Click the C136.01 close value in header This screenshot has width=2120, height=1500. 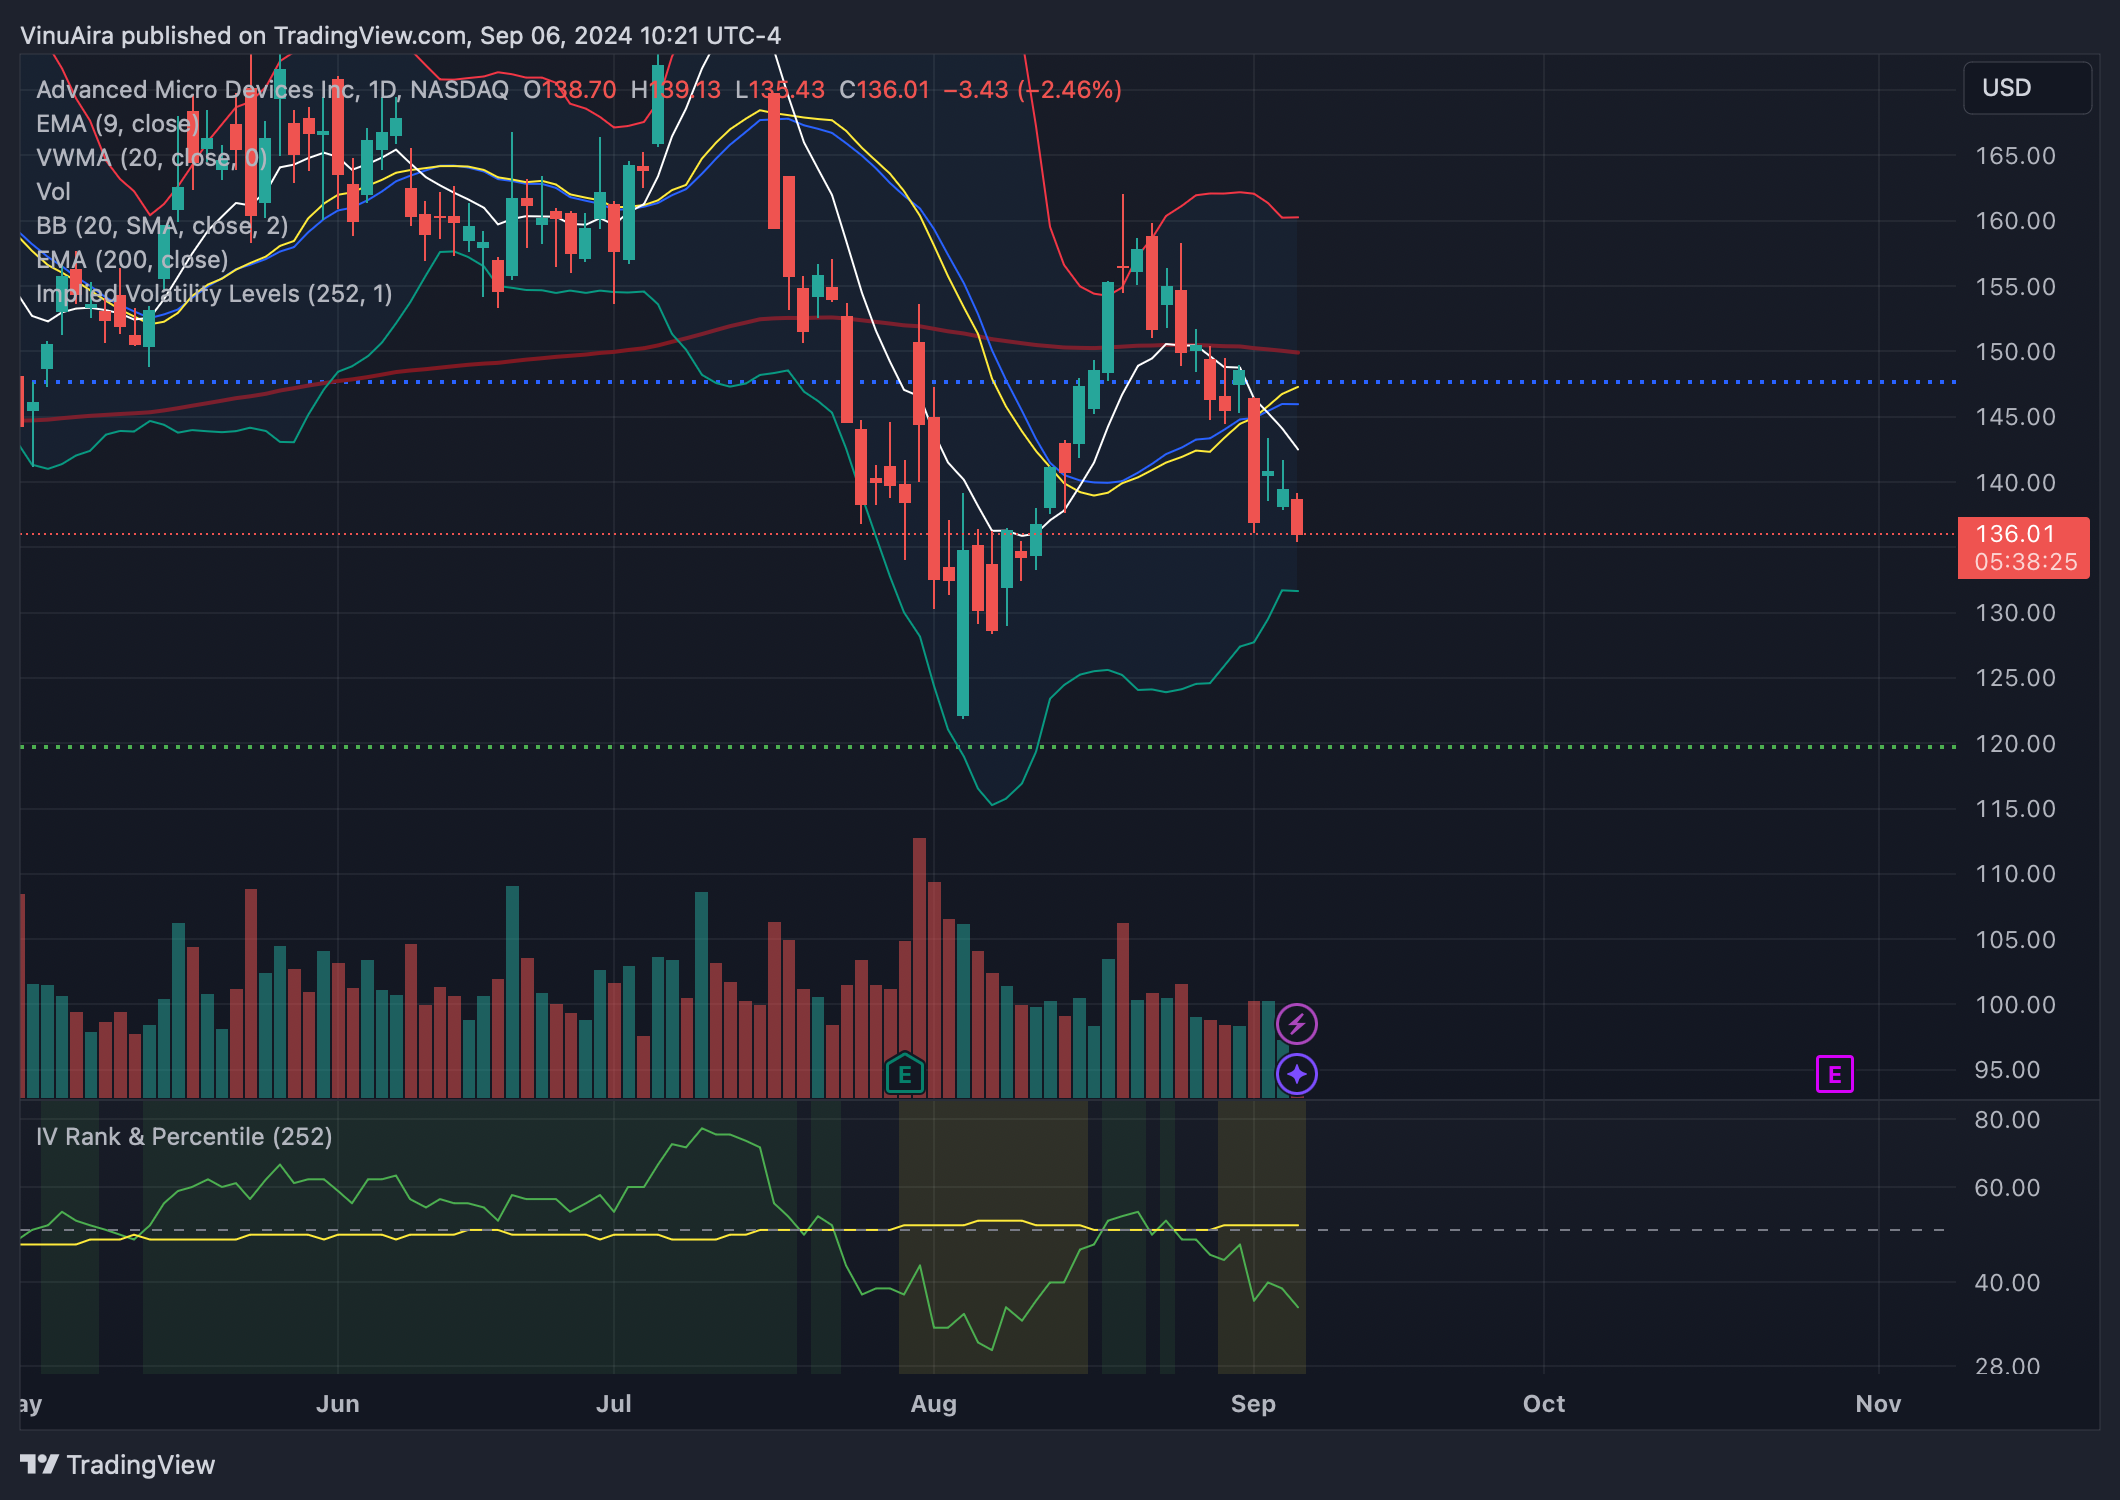[884, 90]
